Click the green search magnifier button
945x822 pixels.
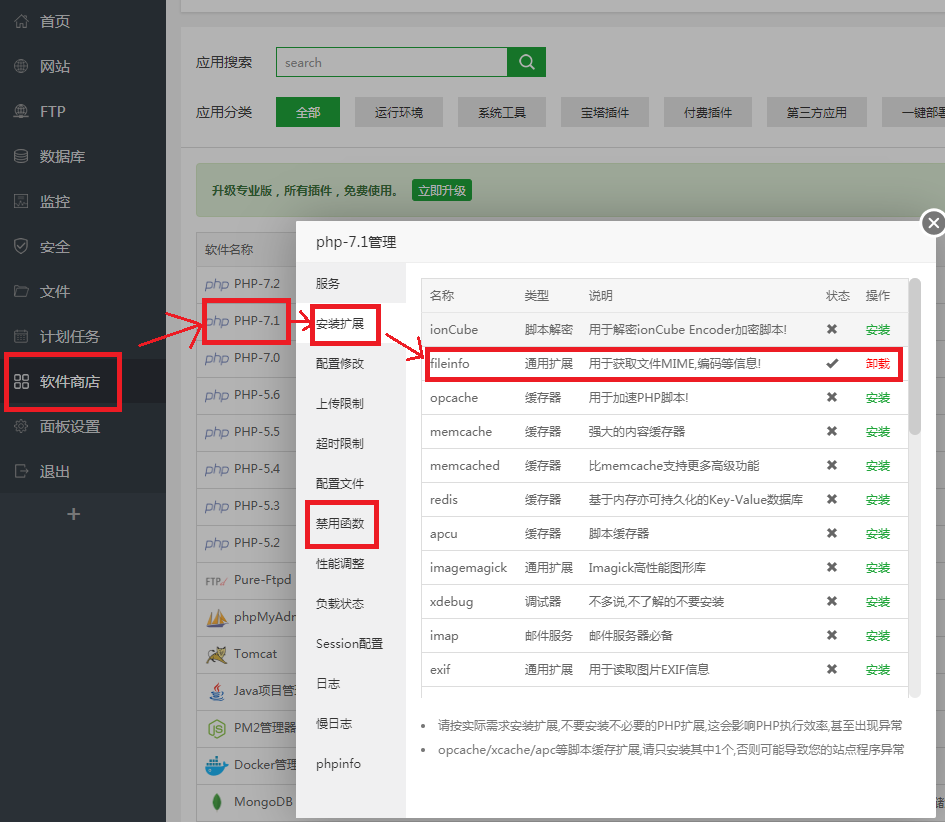point(526,61)
